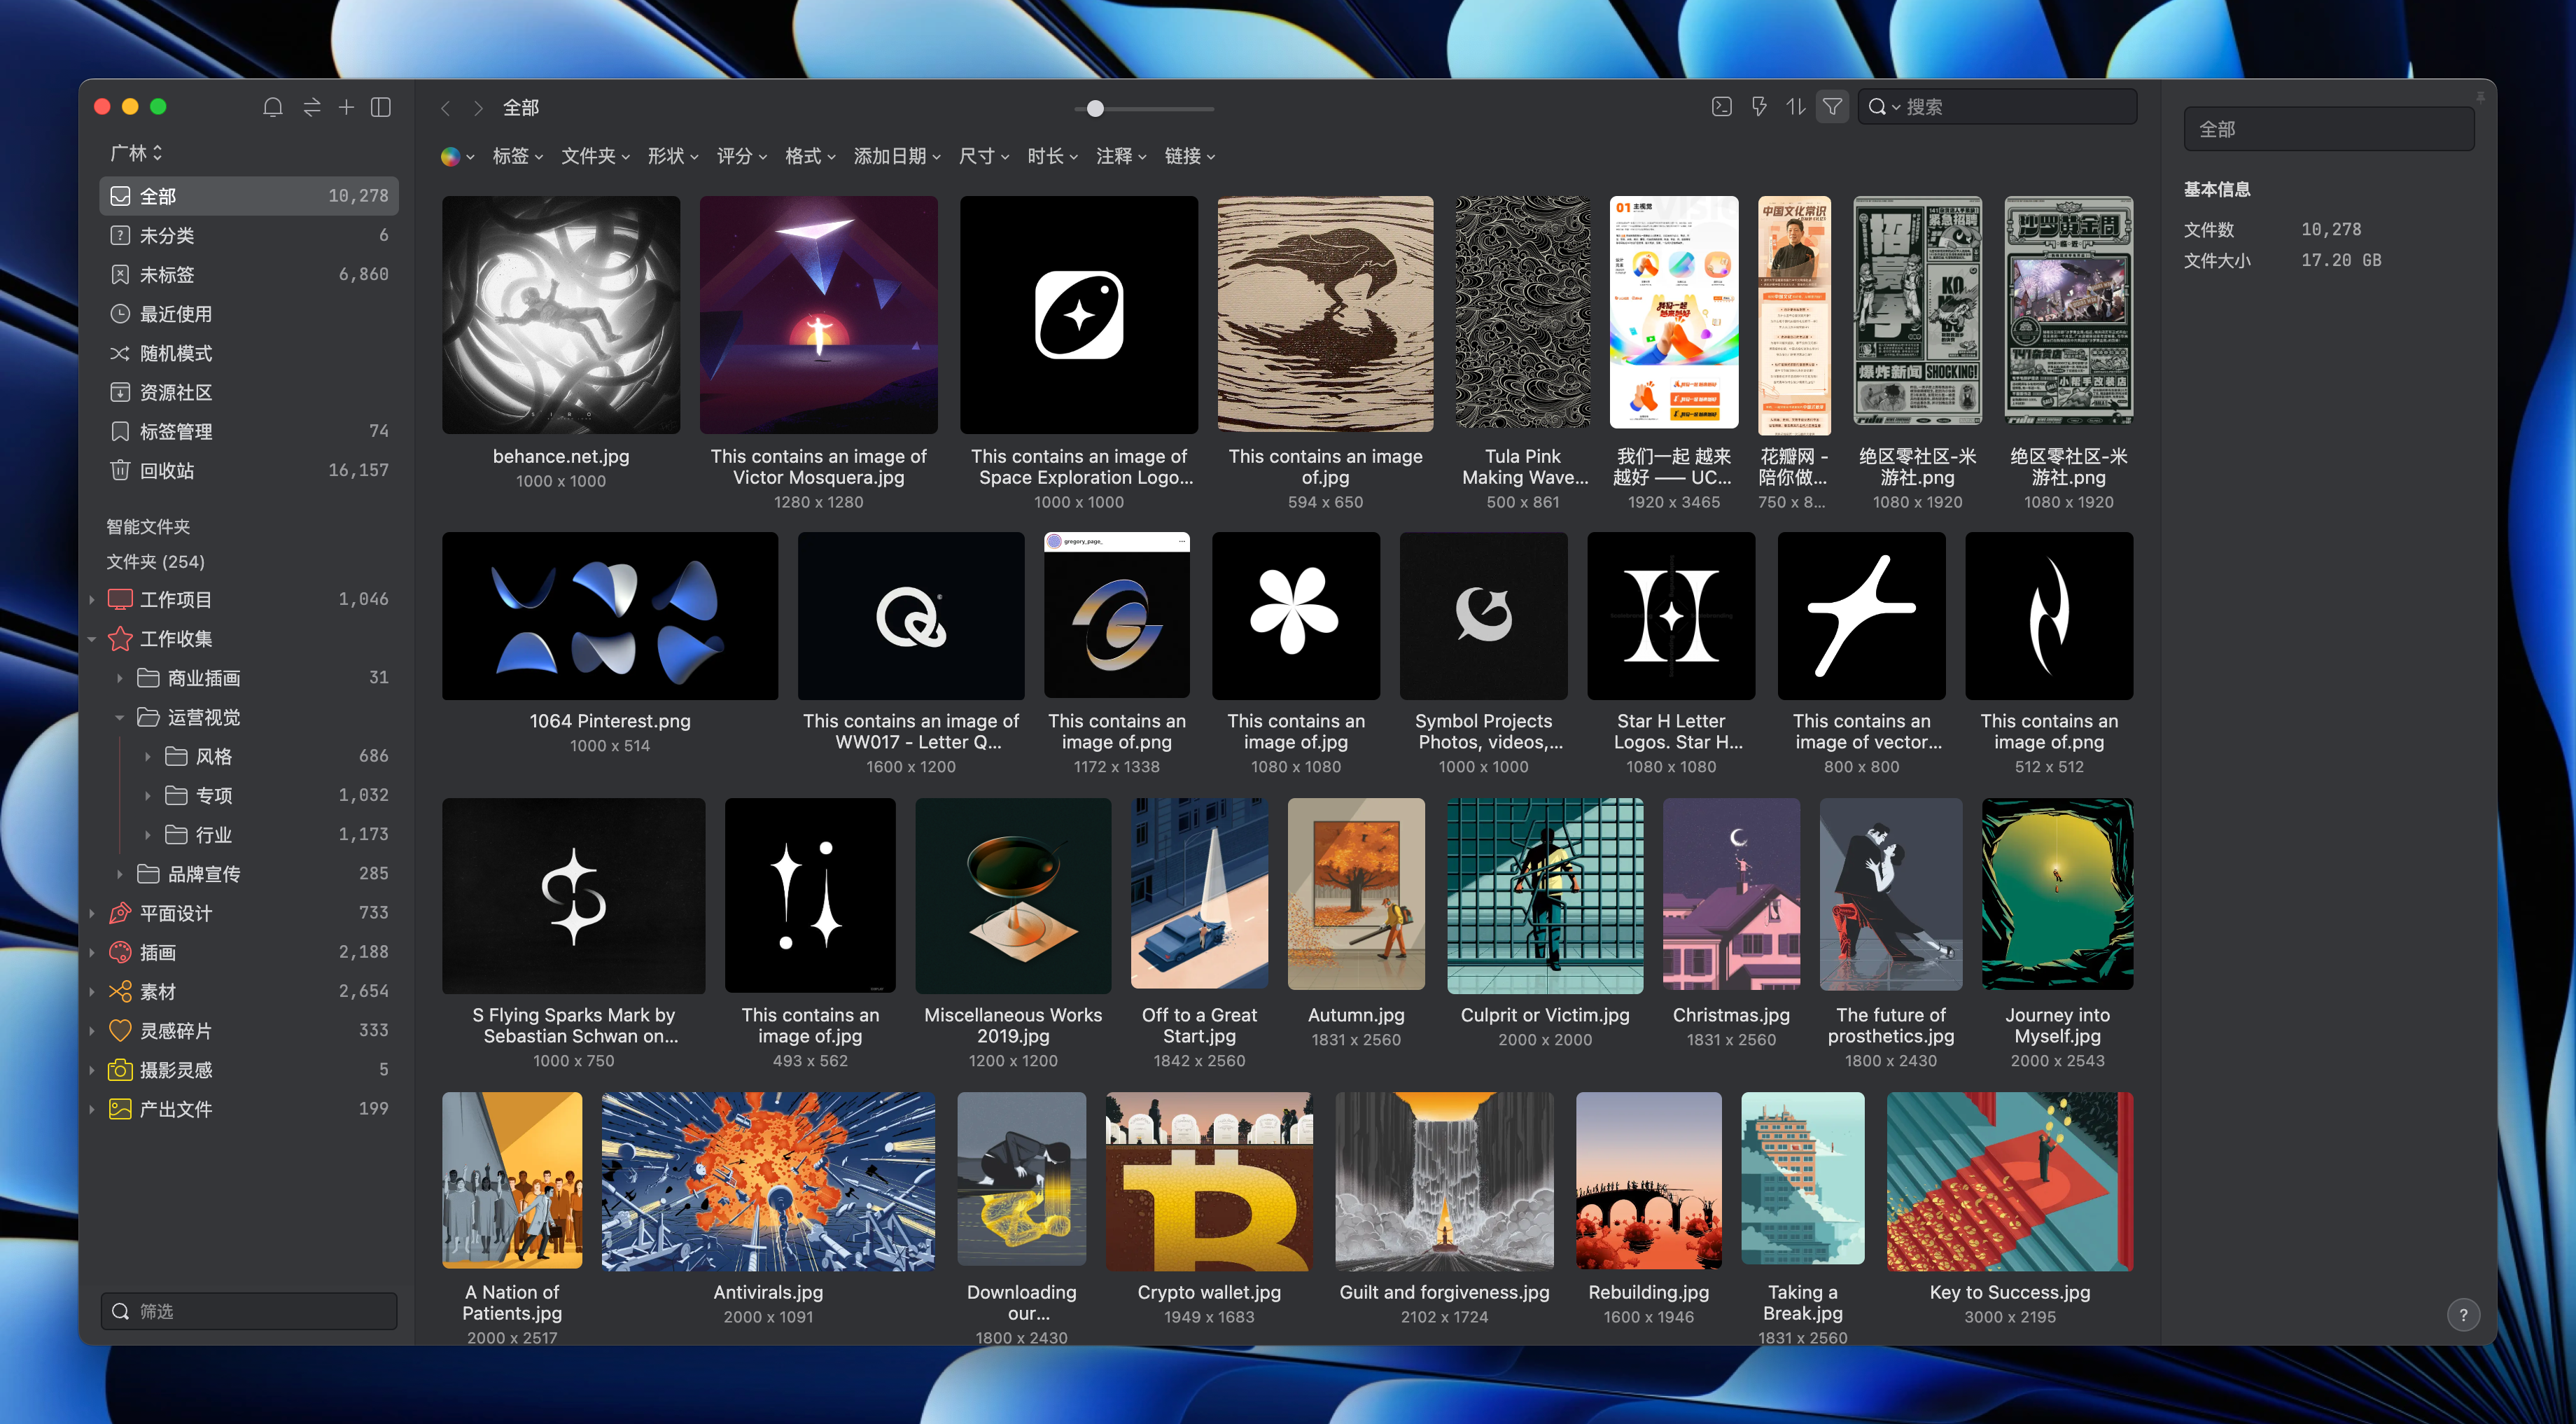Viewport: 2576px width, 1424px height.
Task: Click the 筛选 folder filter field
Action: coord(250,1311)
